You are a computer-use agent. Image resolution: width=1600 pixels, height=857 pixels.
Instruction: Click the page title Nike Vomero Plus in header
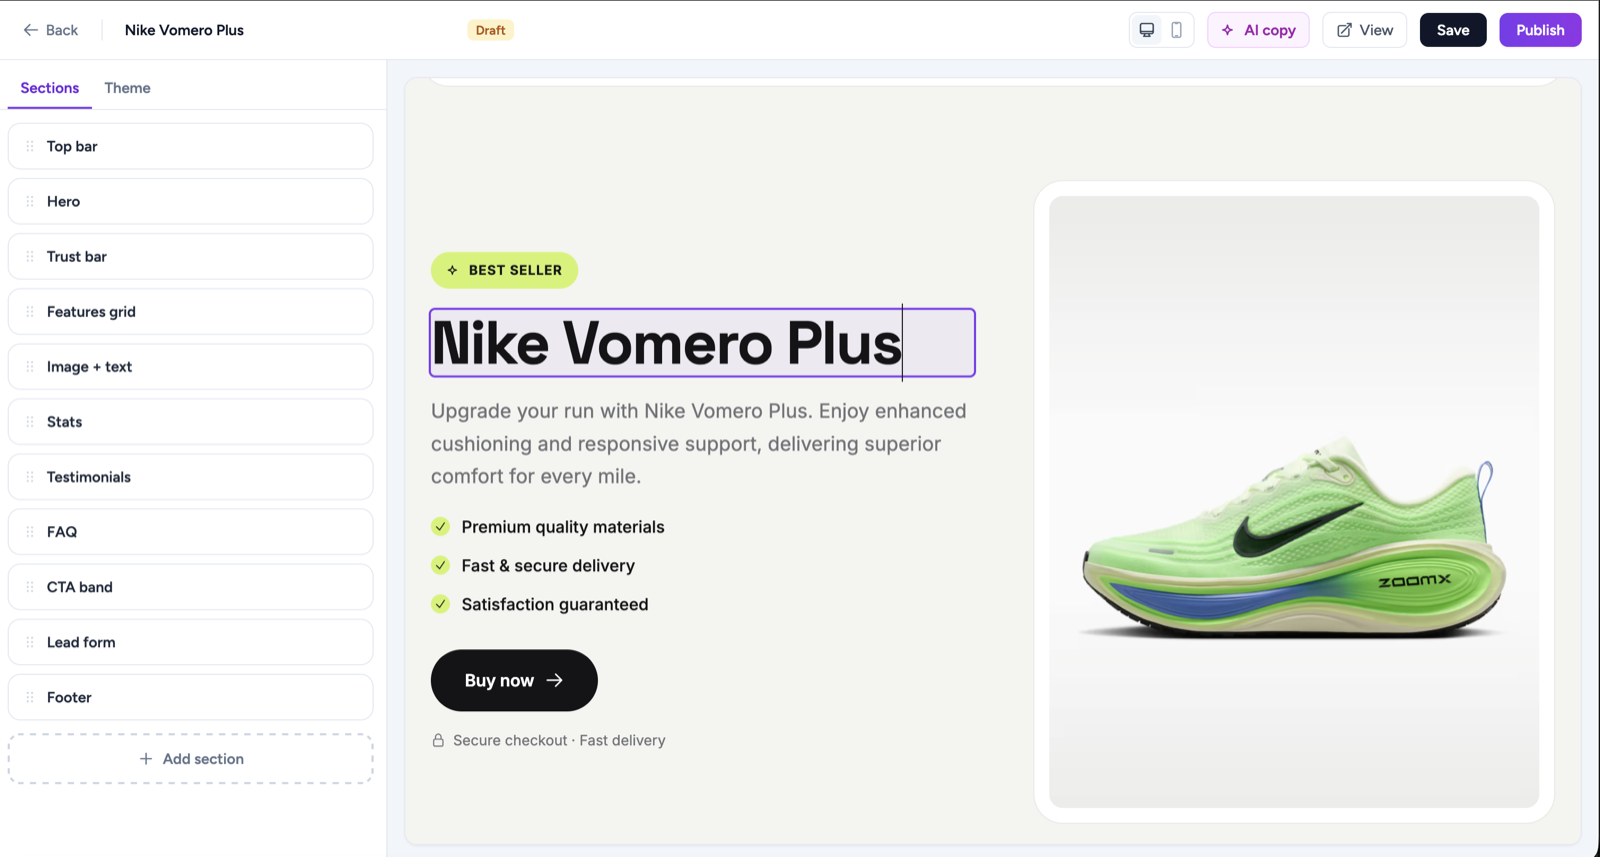184,30
